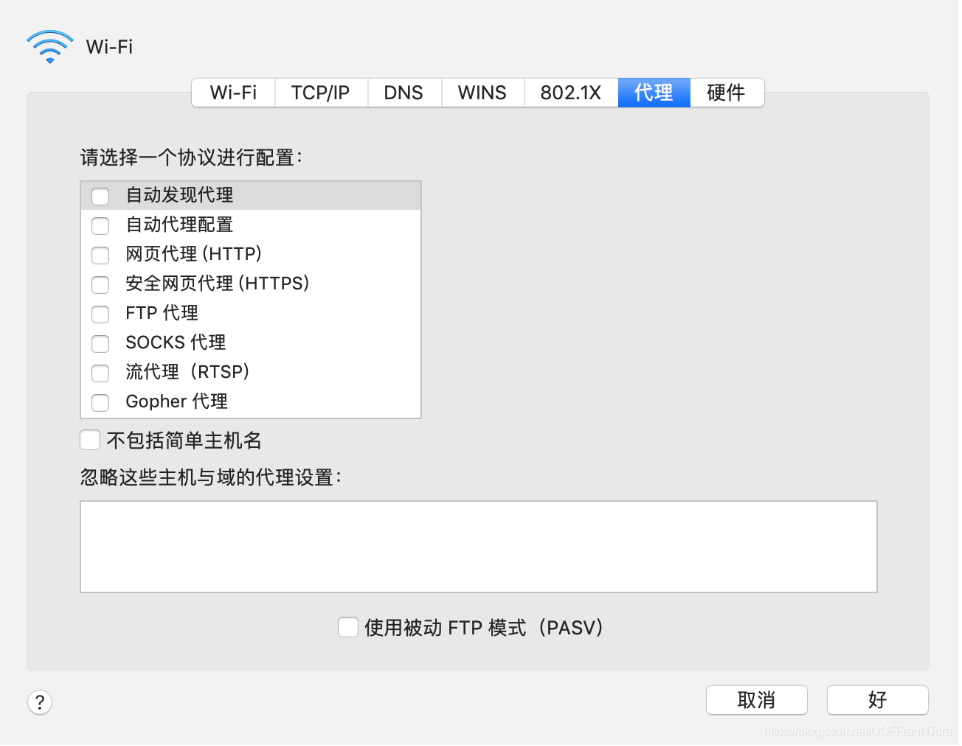
Task: Go to the 硬件 tab
Action: pyautogui.click(x=726, y=93)
